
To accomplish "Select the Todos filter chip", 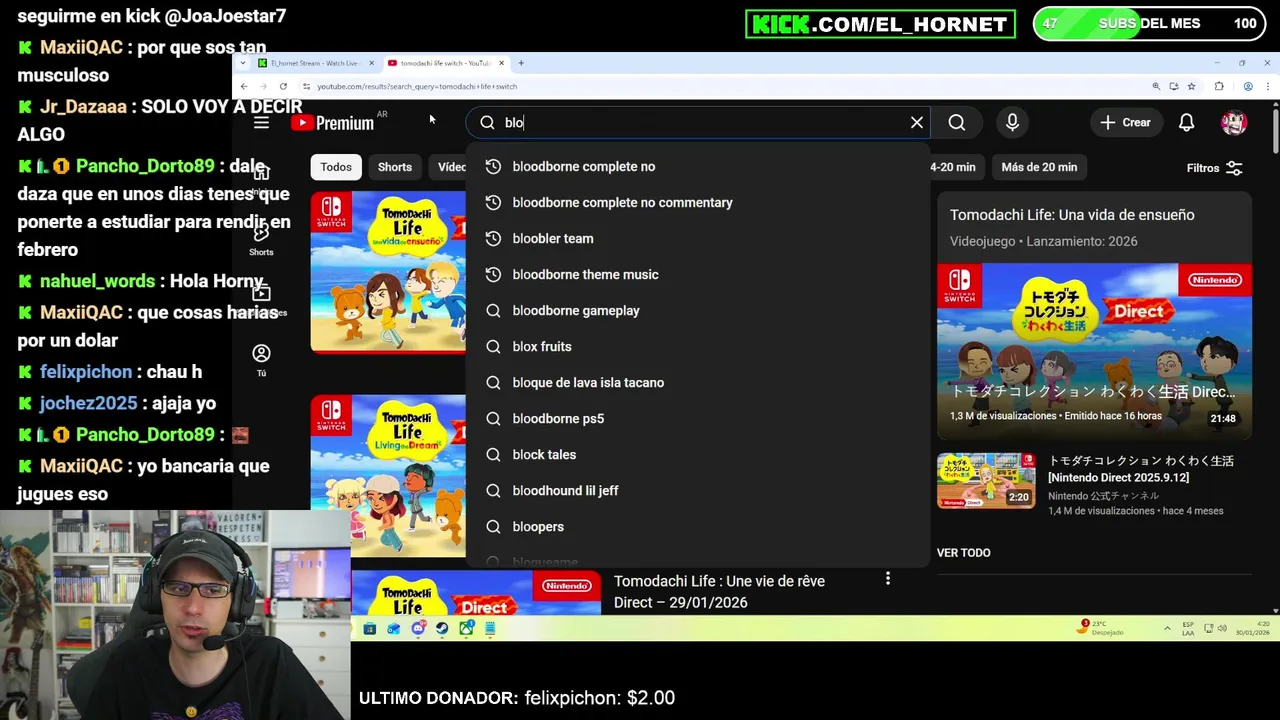I will pos(336,167).
